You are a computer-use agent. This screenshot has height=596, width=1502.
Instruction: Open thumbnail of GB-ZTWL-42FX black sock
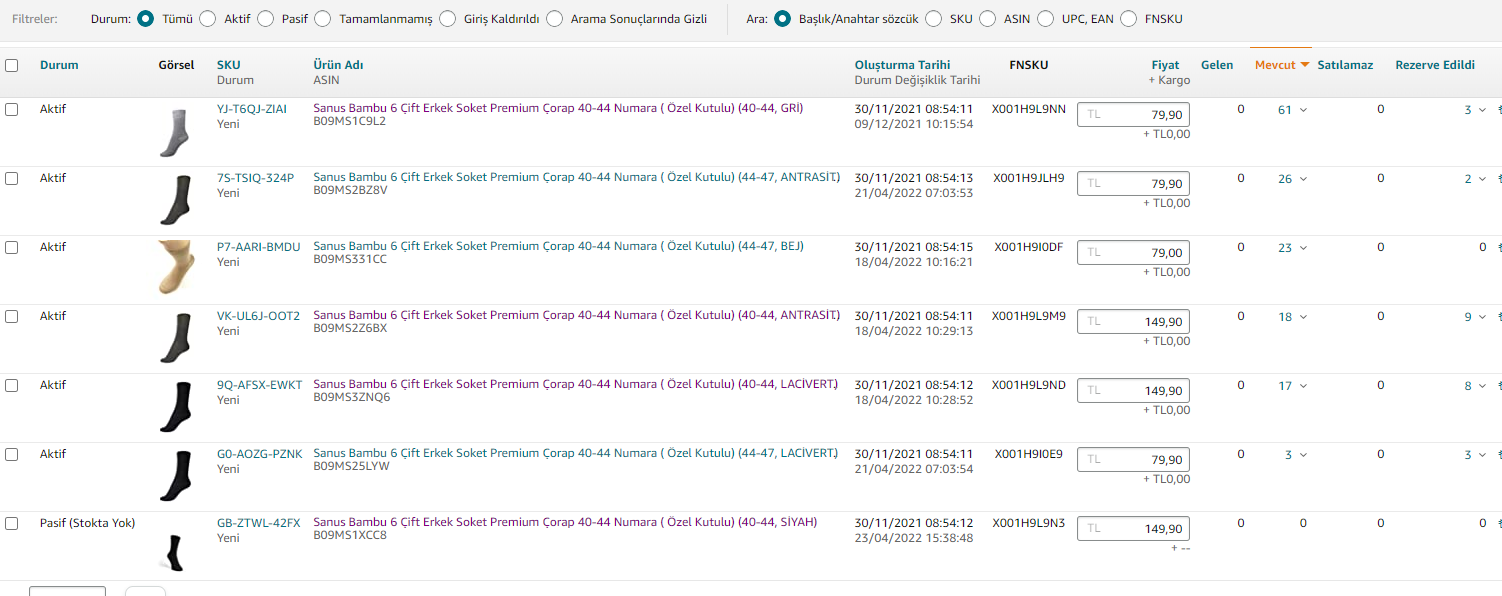coord(175,553)
